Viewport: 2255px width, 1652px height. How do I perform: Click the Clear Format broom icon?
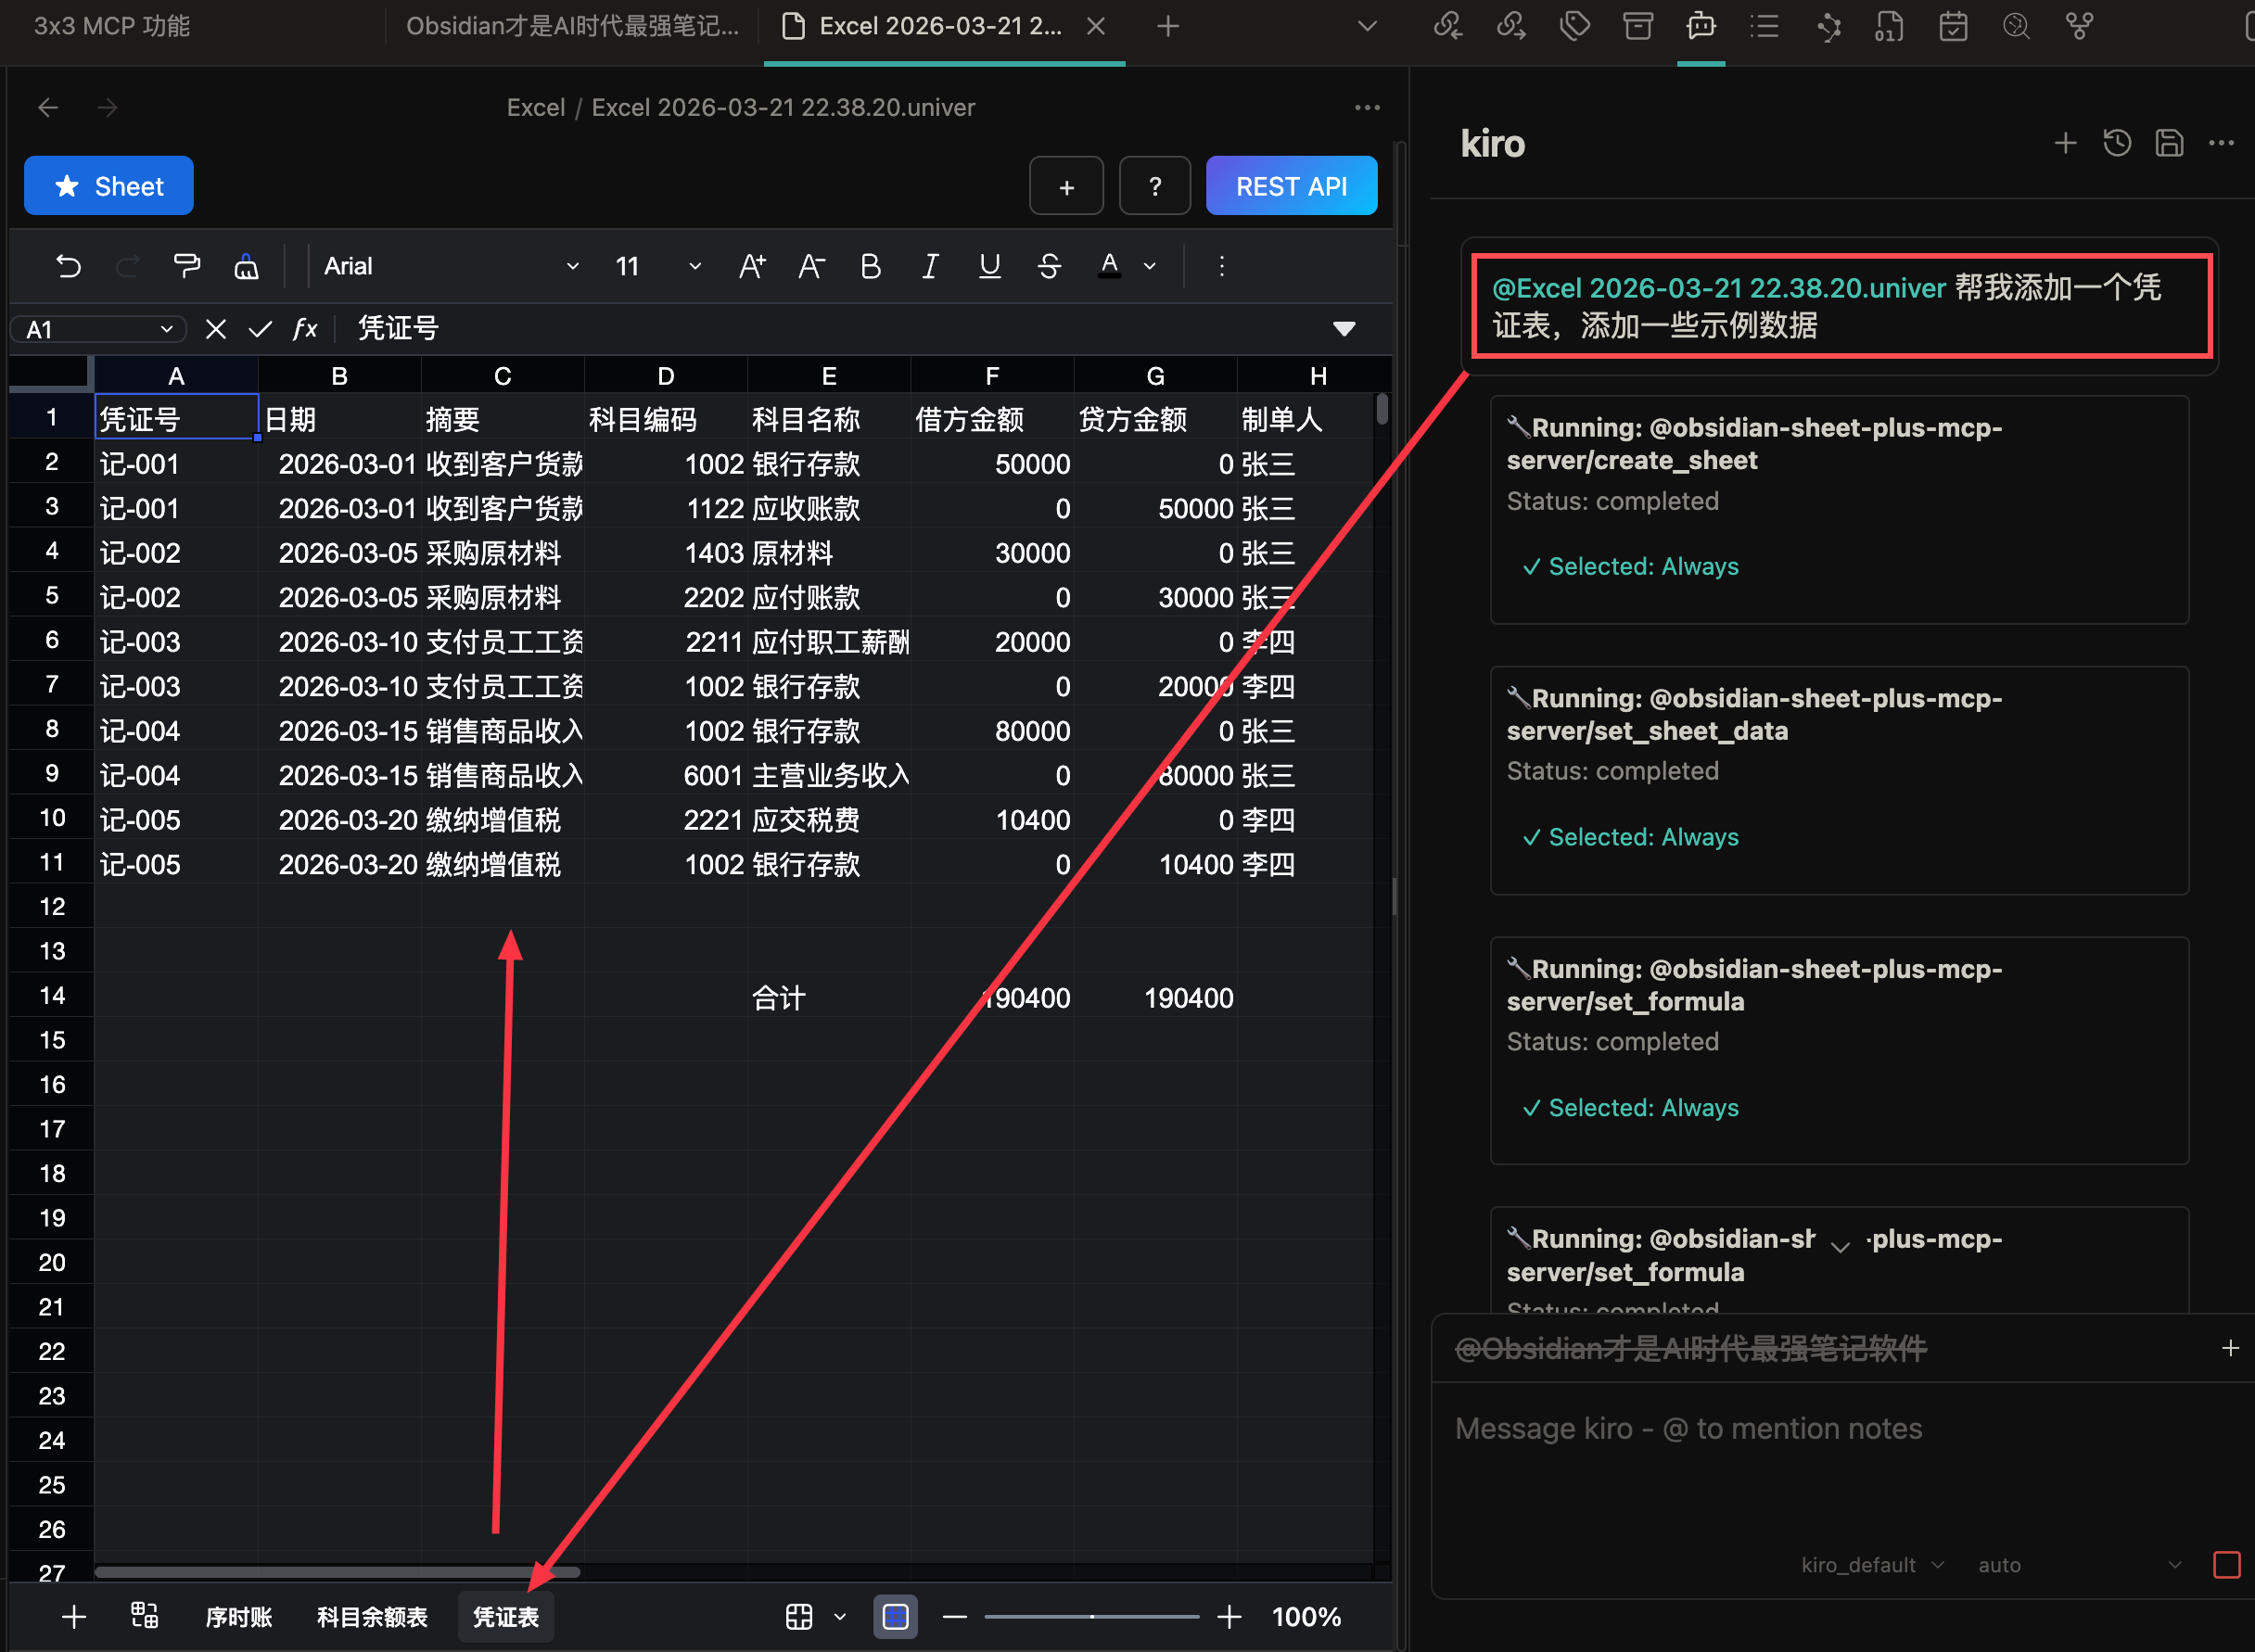(x=246, y=266)
